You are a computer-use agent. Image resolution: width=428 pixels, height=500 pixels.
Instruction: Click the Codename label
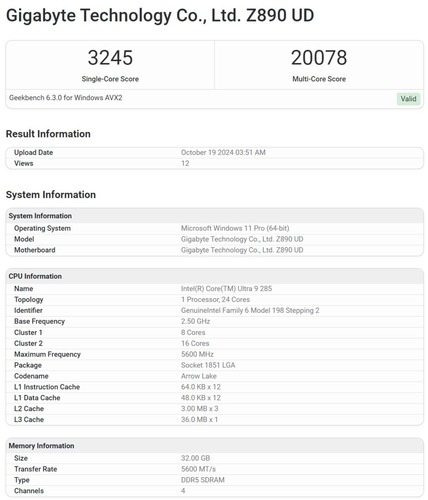[x=31, y=376]
